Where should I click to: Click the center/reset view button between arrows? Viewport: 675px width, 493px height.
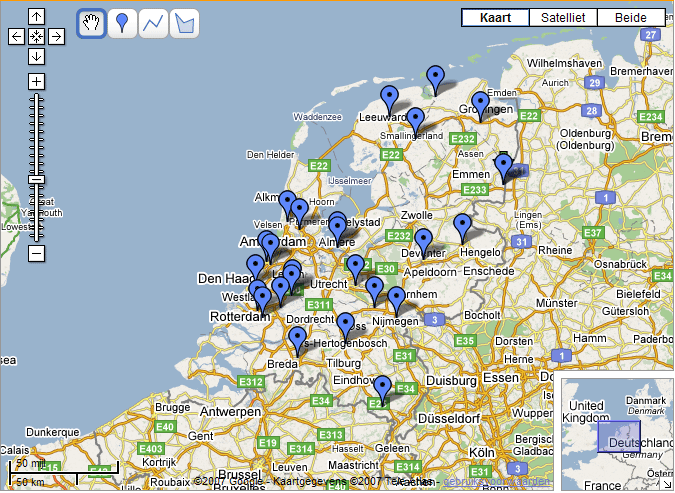(37, 37)
